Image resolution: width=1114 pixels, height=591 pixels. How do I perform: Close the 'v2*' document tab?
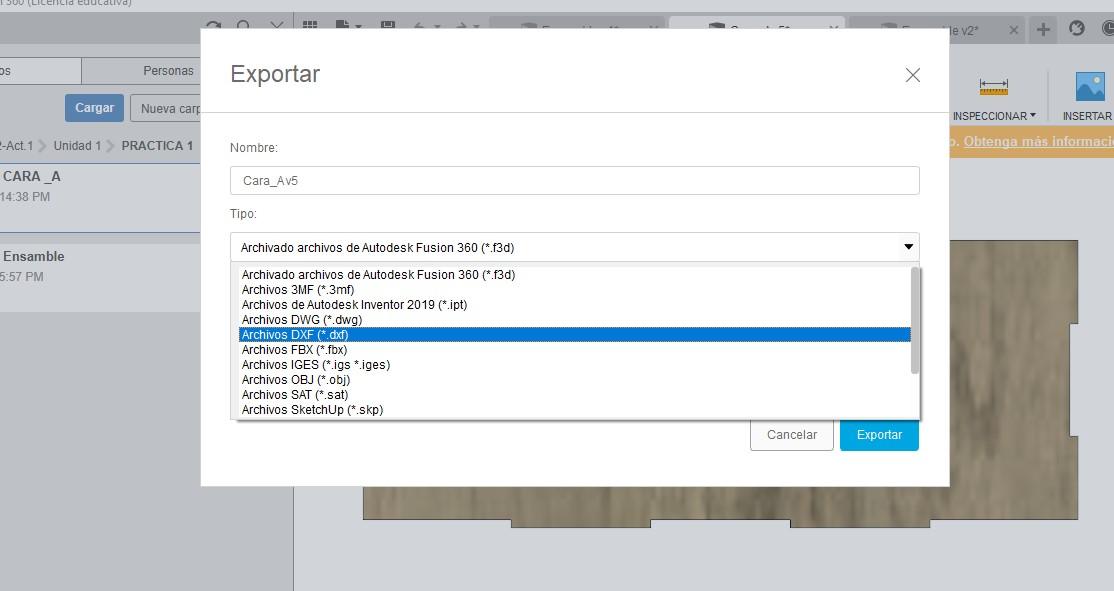tap(1014, 30)
